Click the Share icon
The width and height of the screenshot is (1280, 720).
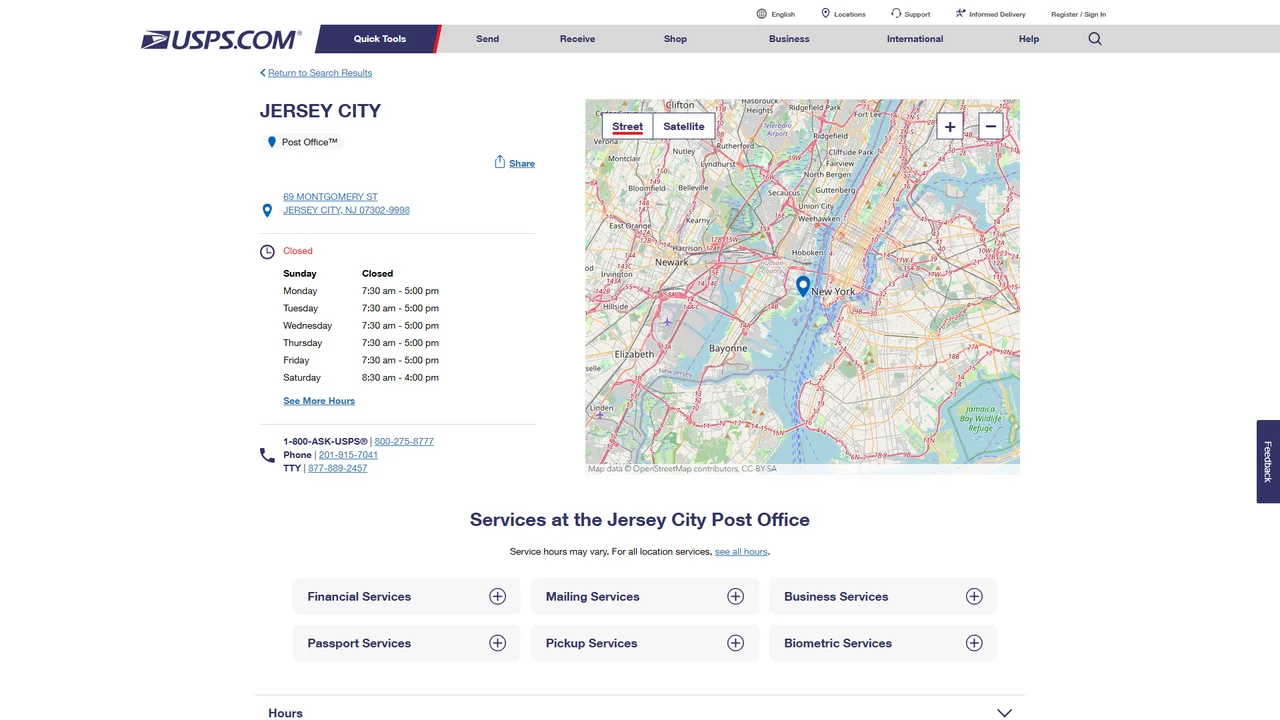point(500,162)
